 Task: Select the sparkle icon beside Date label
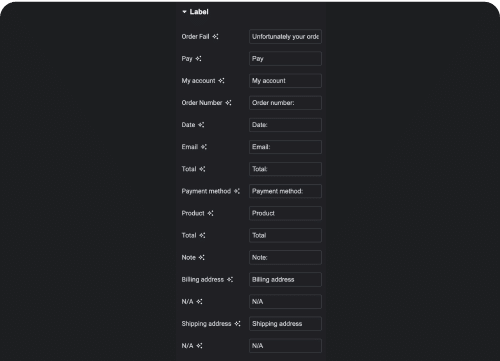click(x=201, y=125)
